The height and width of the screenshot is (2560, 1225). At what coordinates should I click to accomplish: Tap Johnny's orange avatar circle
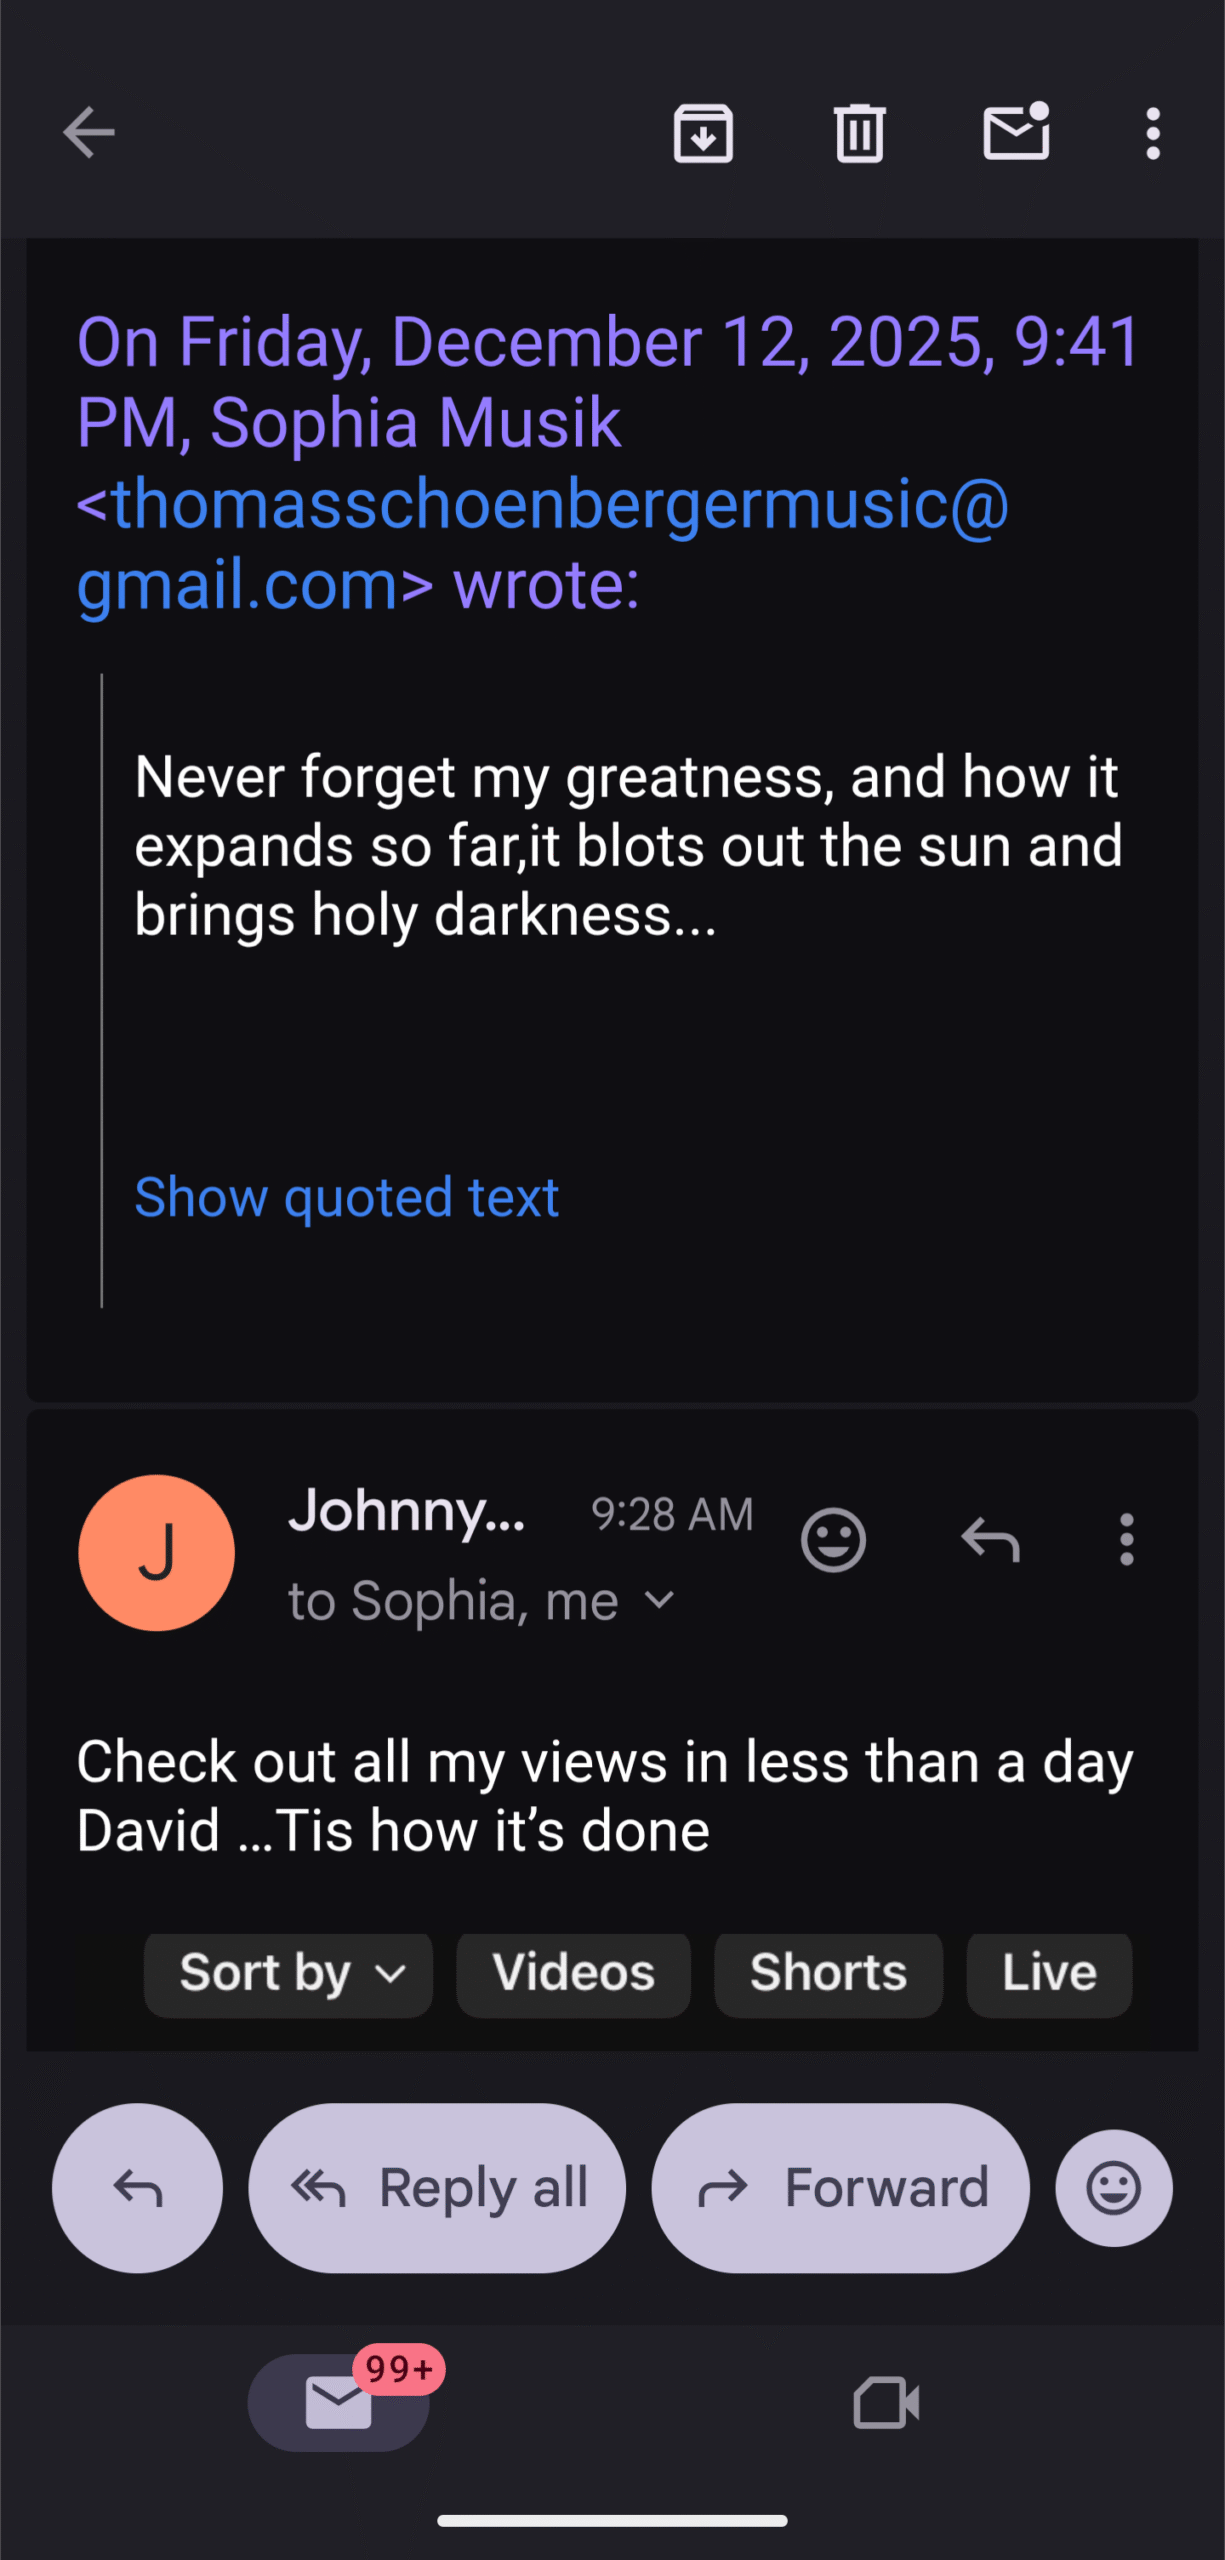157,1553
